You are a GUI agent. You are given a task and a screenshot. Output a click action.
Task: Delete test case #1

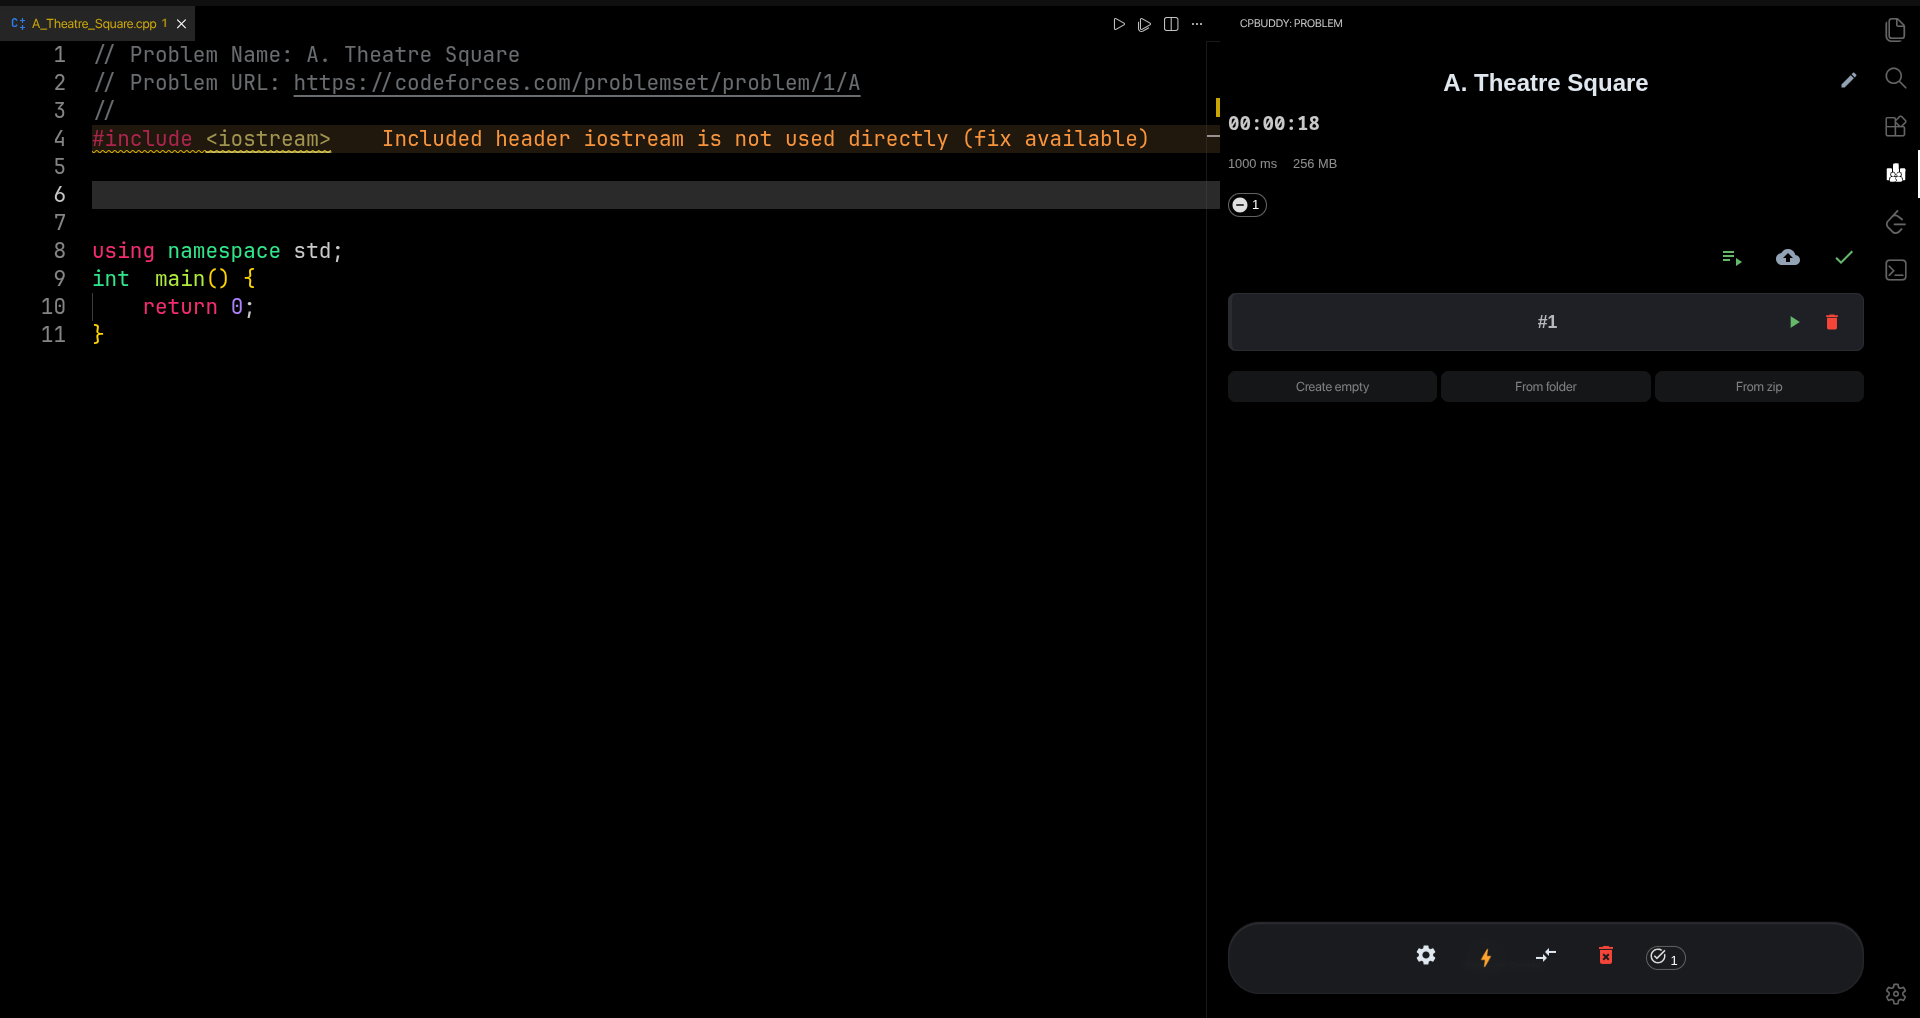pyautogui.click(x=1832, y=322)
